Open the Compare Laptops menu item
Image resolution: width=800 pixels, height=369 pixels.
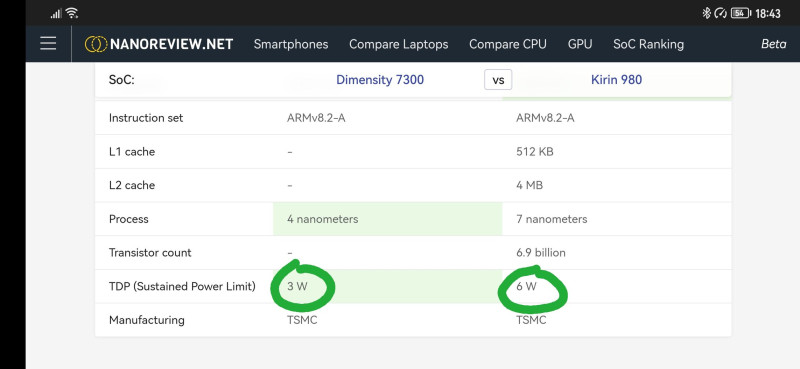[x=398, y=44]
